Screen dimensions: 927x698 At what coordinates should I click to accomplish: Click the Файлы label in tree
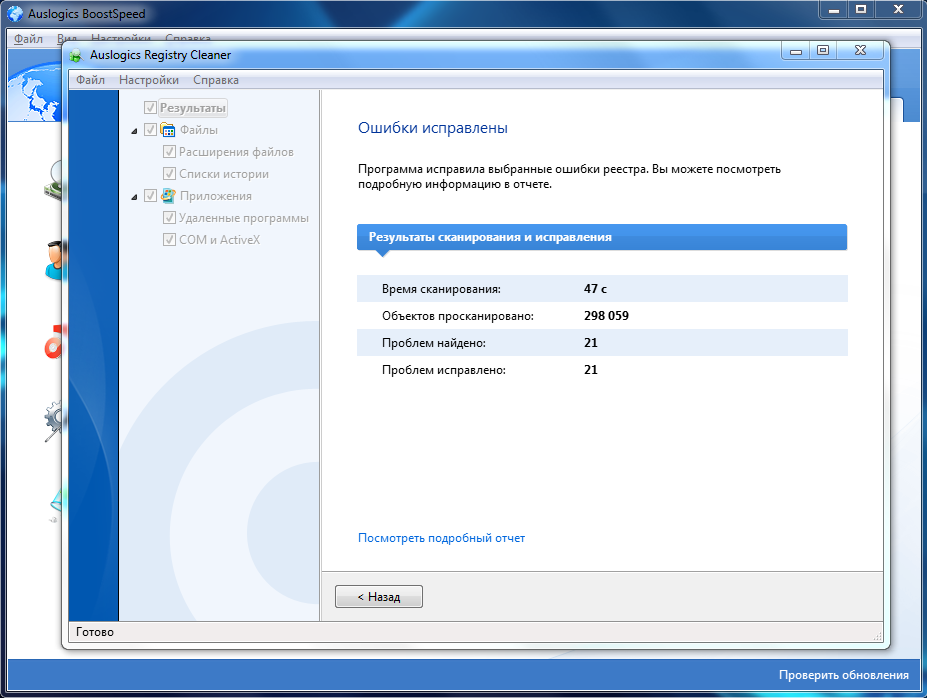point(199,130)
